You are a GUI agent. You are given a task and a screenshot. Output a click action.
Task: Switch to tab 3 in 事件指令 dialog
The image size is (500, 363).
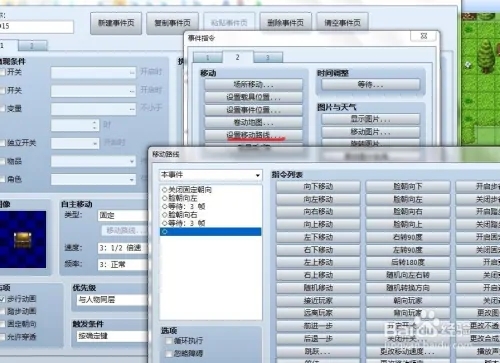(x=268, y=58)
